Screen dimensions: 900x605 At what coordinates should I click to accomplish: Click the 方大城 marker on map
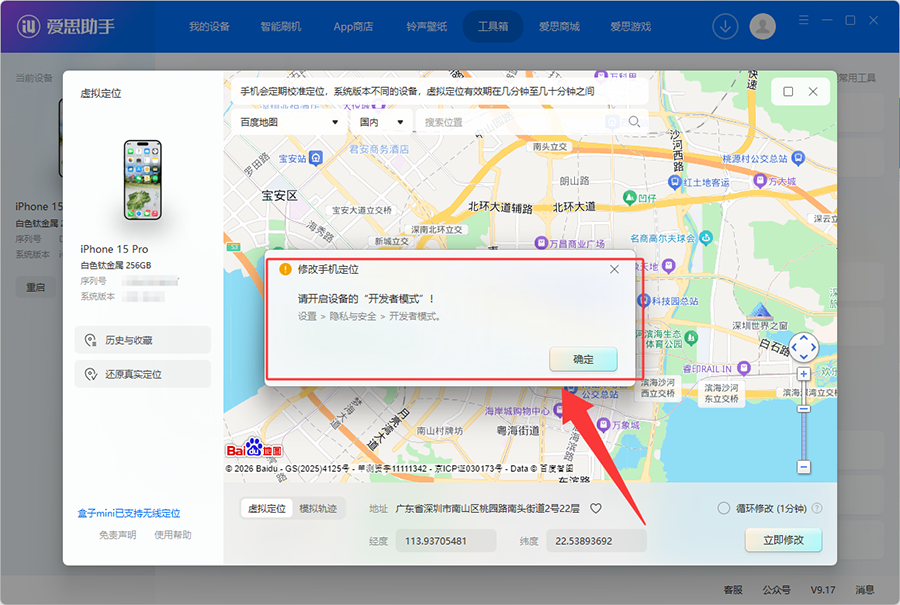coord(760,181)
